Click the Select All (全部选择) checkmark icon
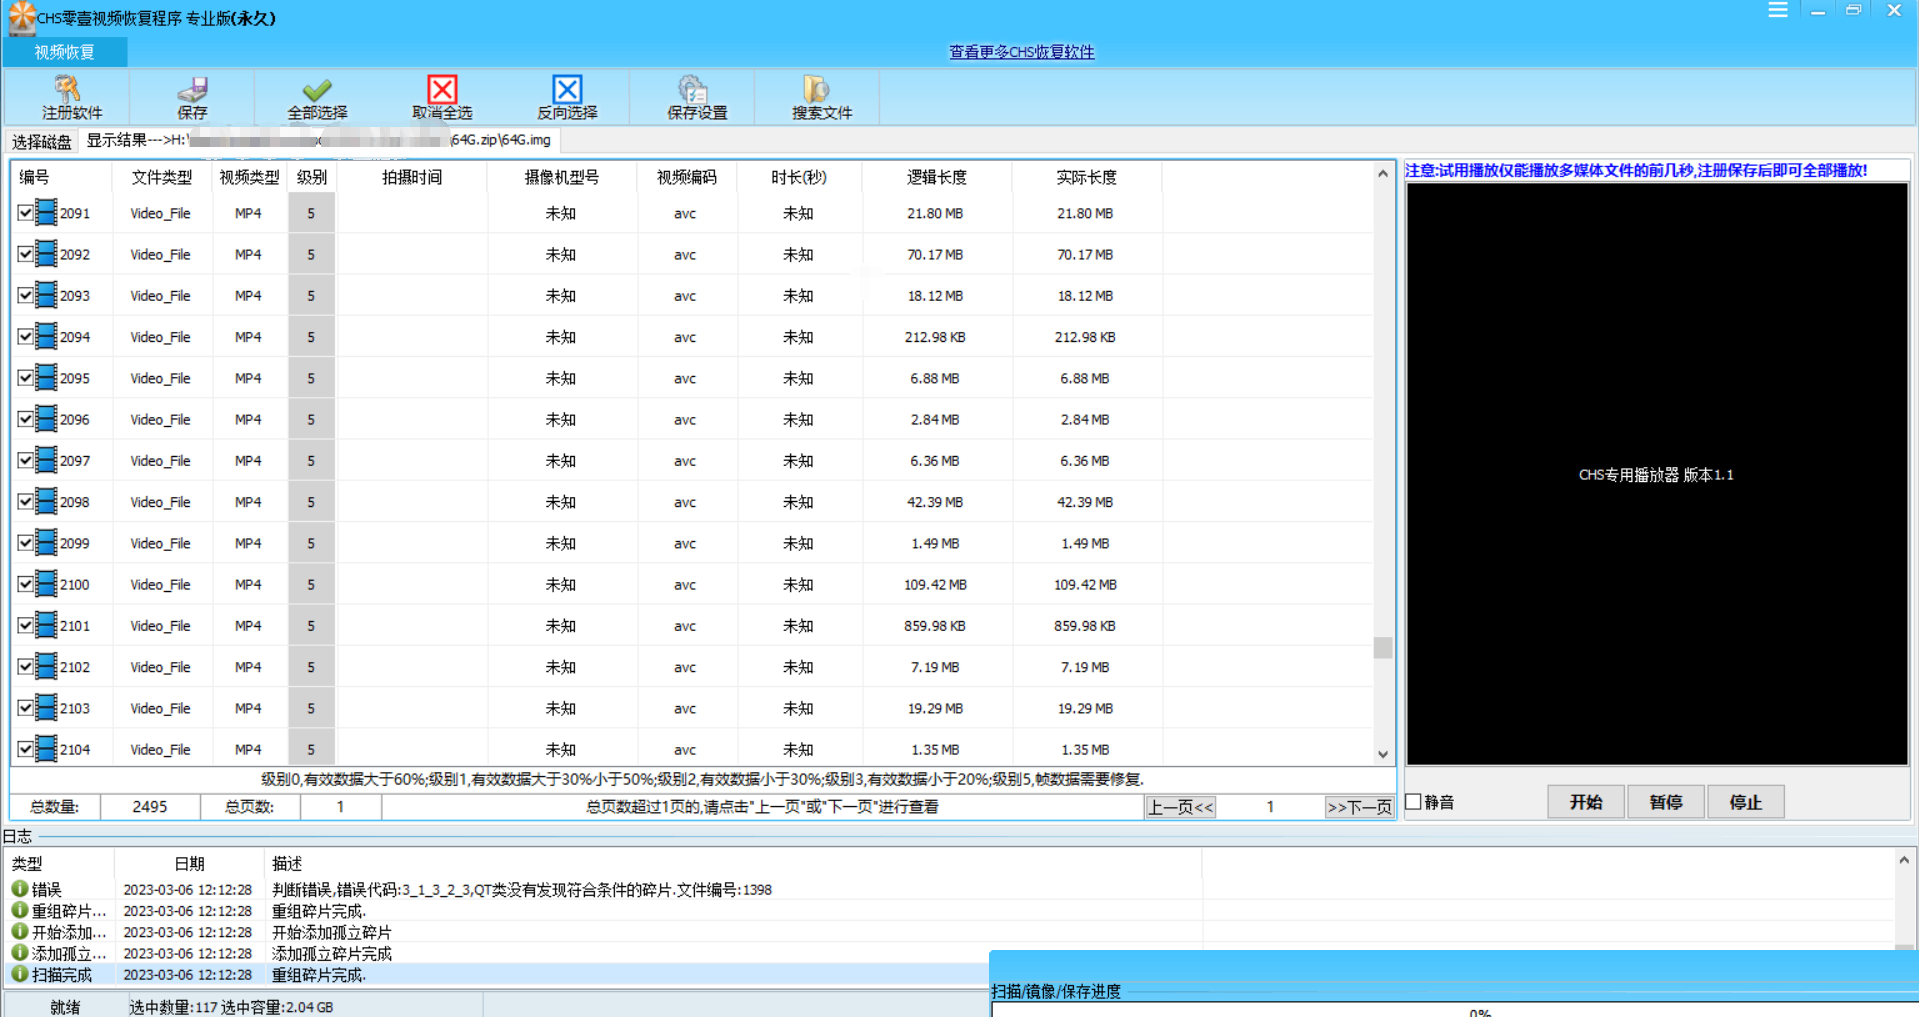 click(x=317, y=89)
